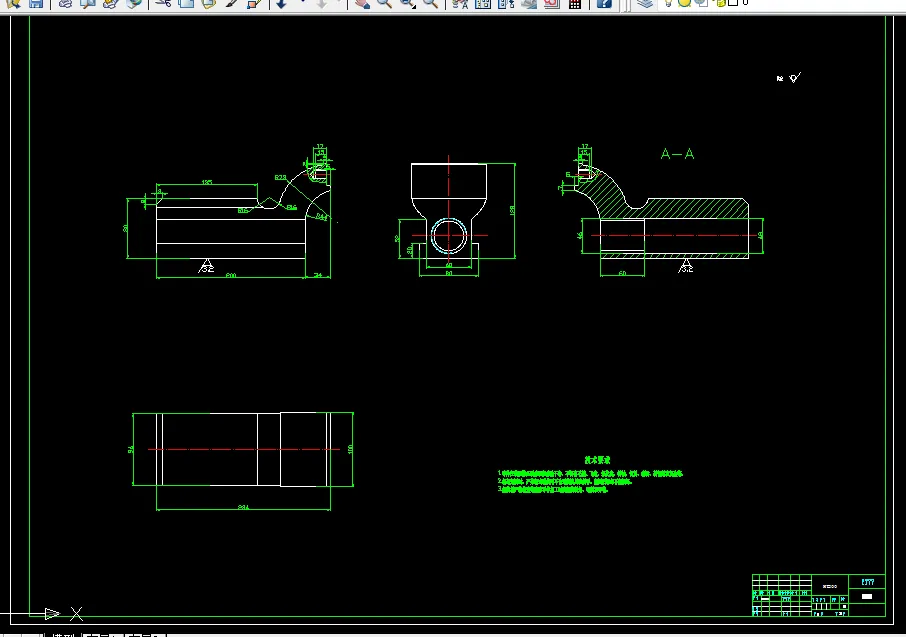Viewport: 906px width, 637px height.
Task: Select the Match Properties brush tool
Action: 232,3
